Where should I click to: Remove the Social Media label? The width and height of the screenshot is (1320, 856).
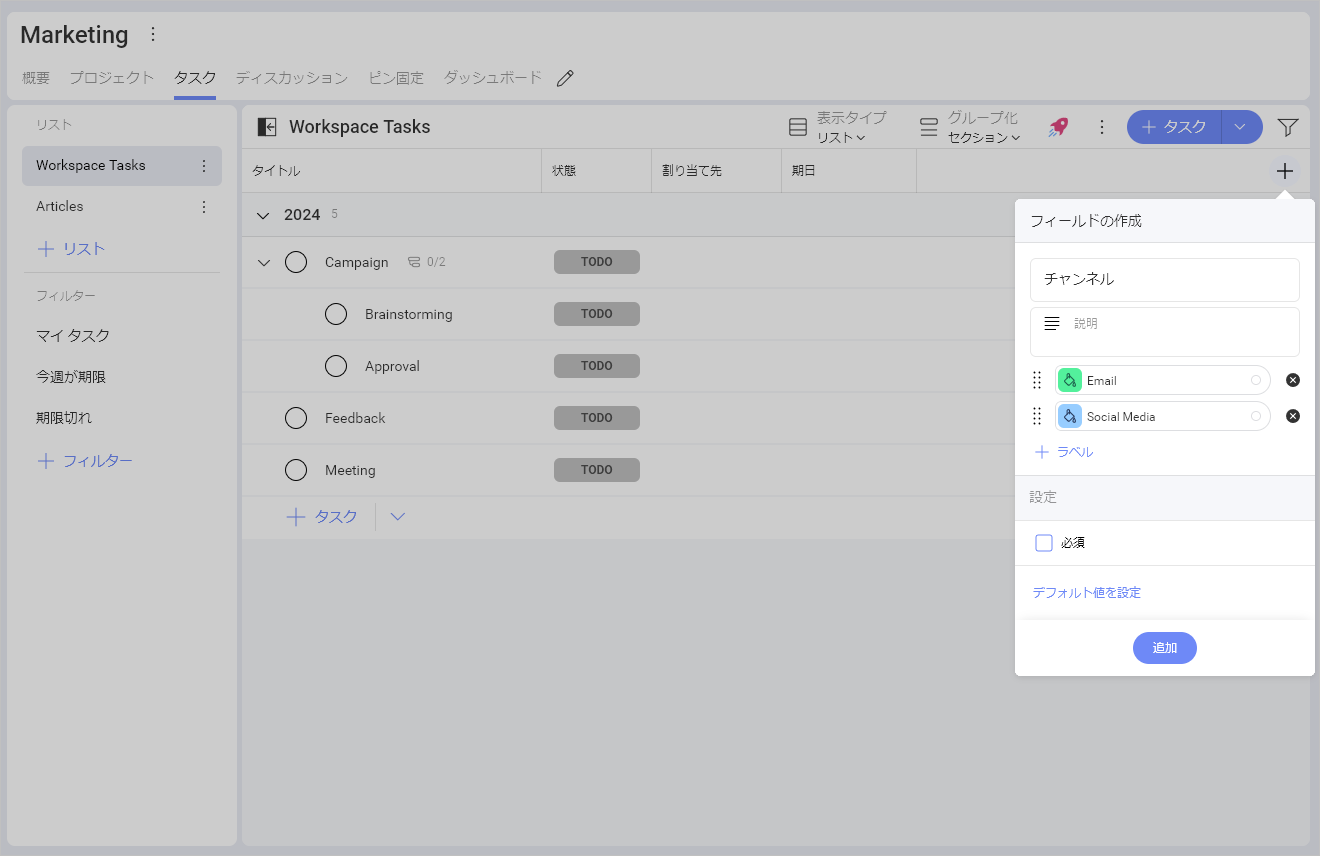click(1293, 416)
